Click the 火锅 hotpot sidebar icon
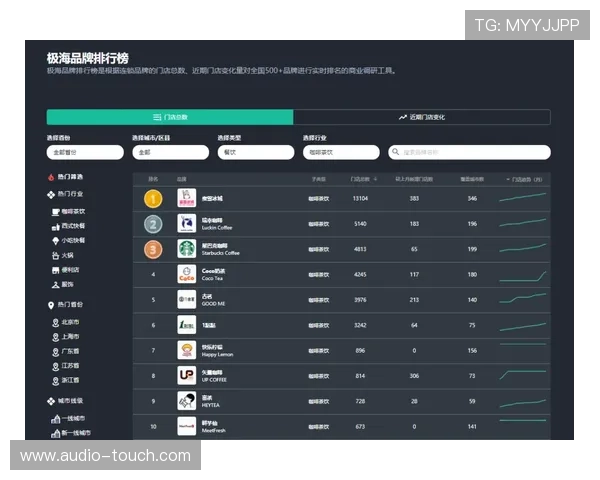 pos(56,255)
